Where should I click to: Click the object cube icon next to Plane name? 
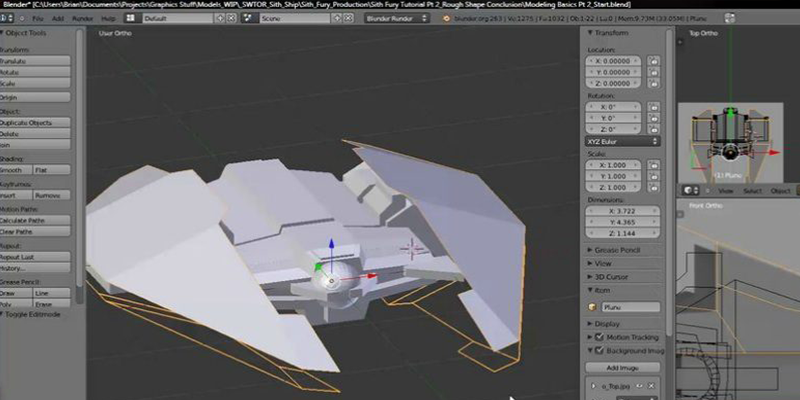(592, 307)
